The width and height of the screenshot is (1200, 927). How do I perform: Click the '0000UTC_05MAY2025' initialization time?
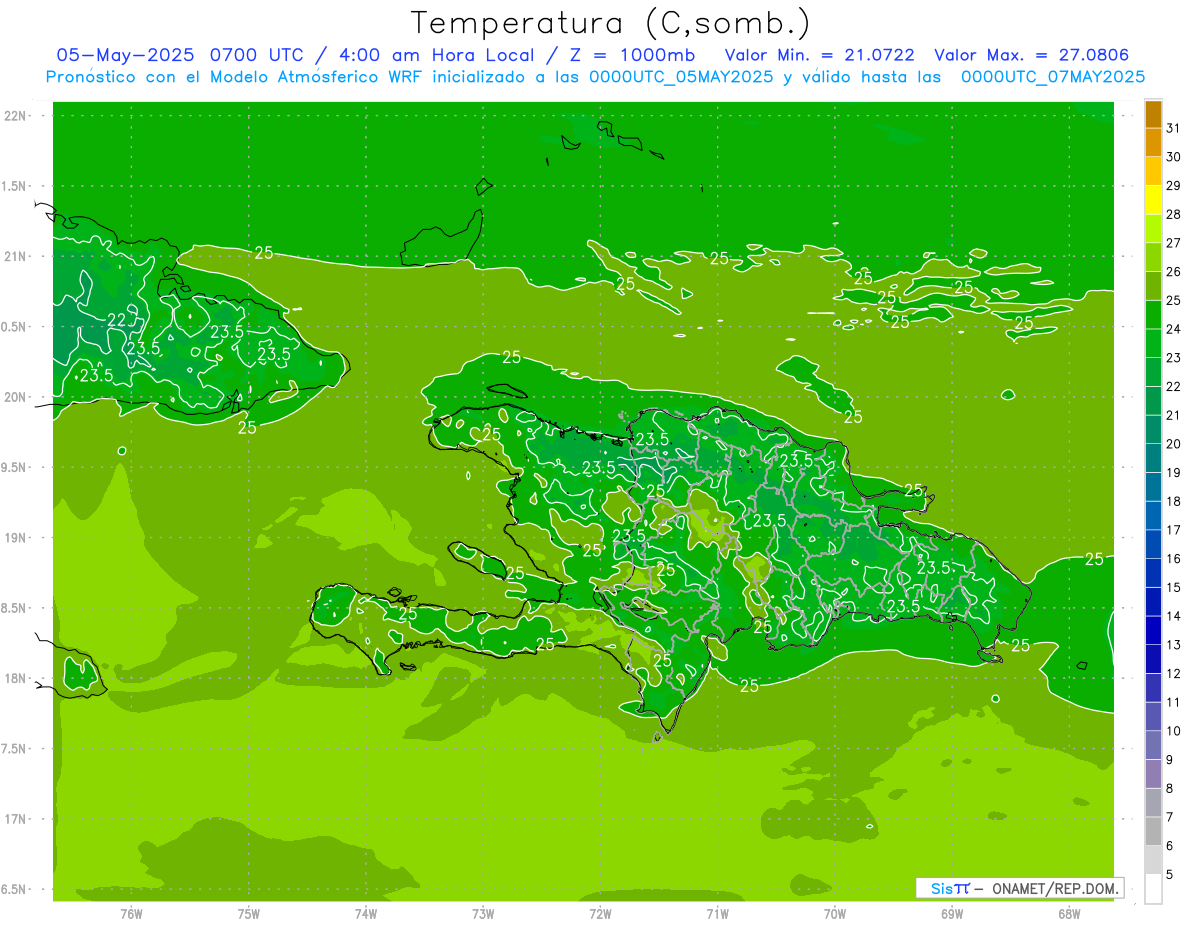click(x=682, y=77)
